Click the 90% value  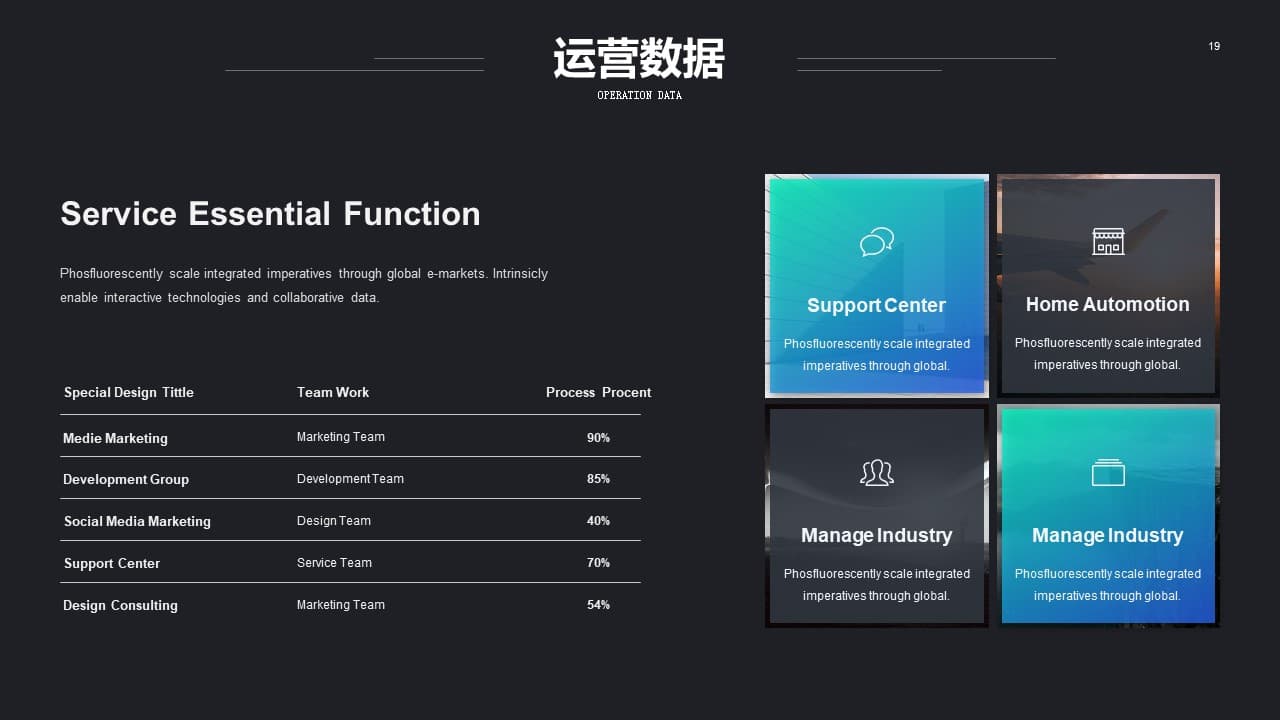pyautogui.click(x=598, y=438)
